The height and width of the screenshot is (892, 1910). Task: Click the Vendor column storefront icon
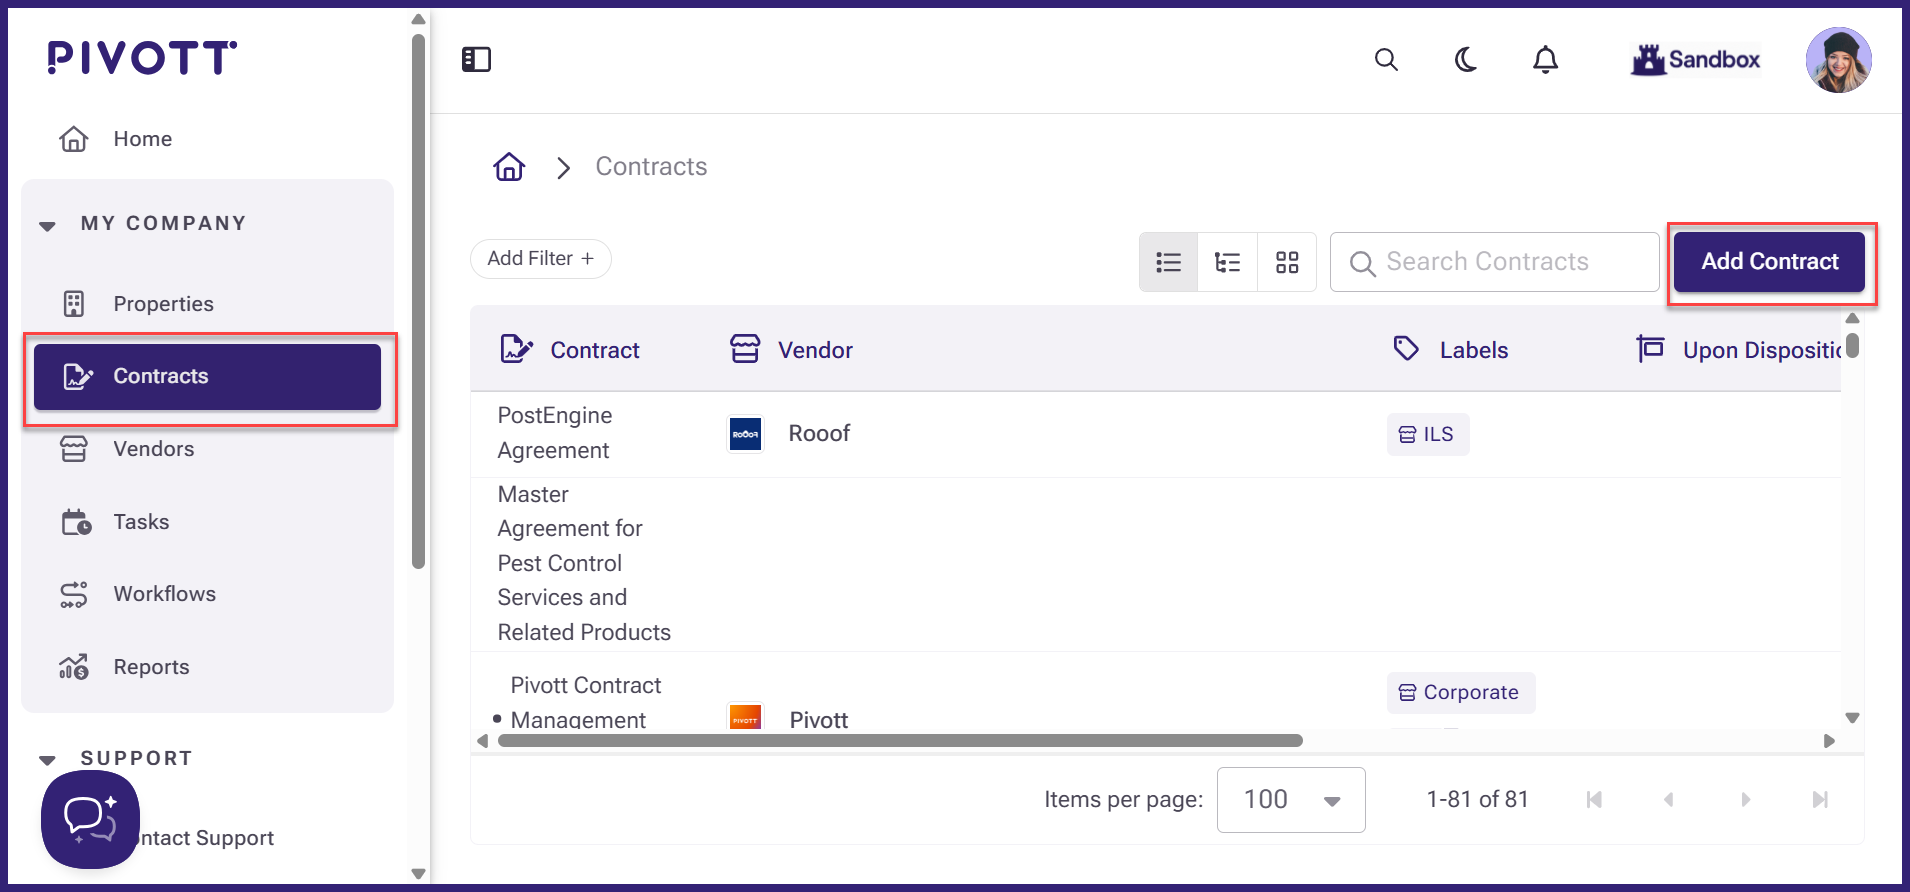click(745, 349)
